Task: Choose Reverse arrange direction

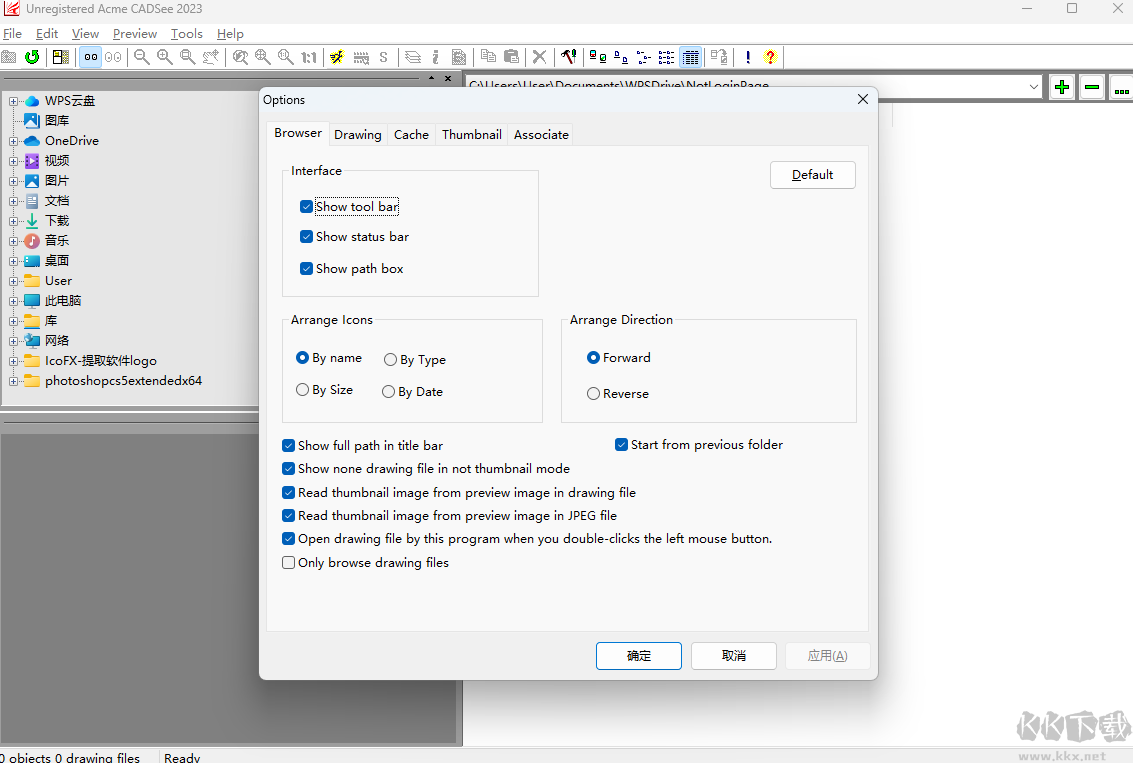Action: click(x=594, y=394)
